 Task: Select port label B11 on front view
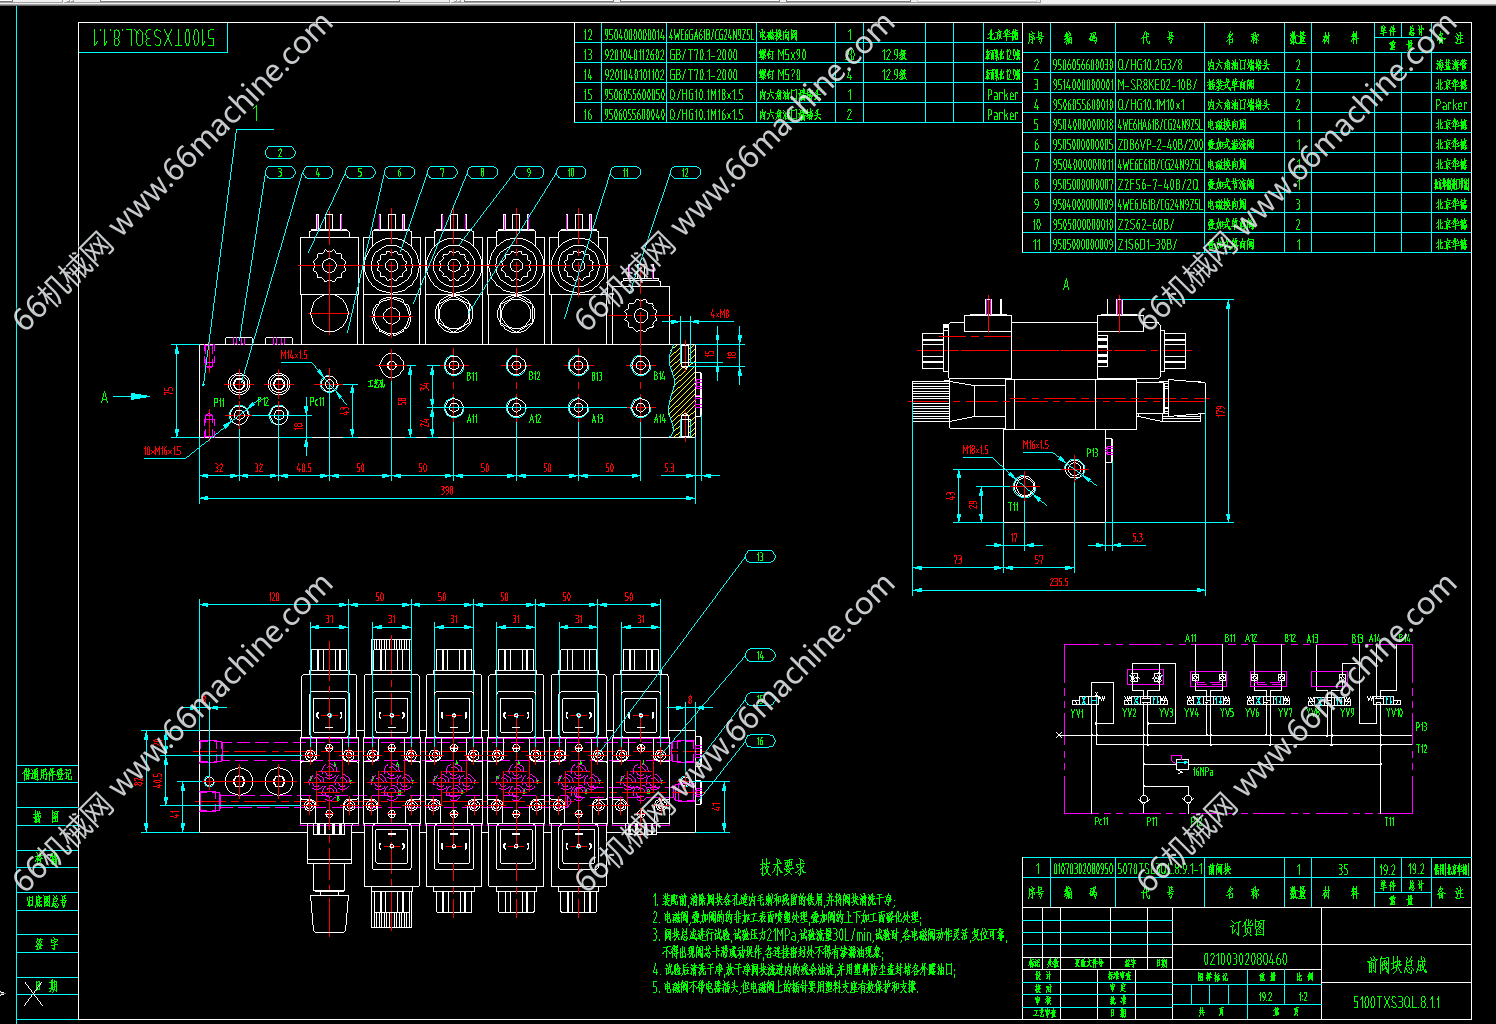click(472, 377)
